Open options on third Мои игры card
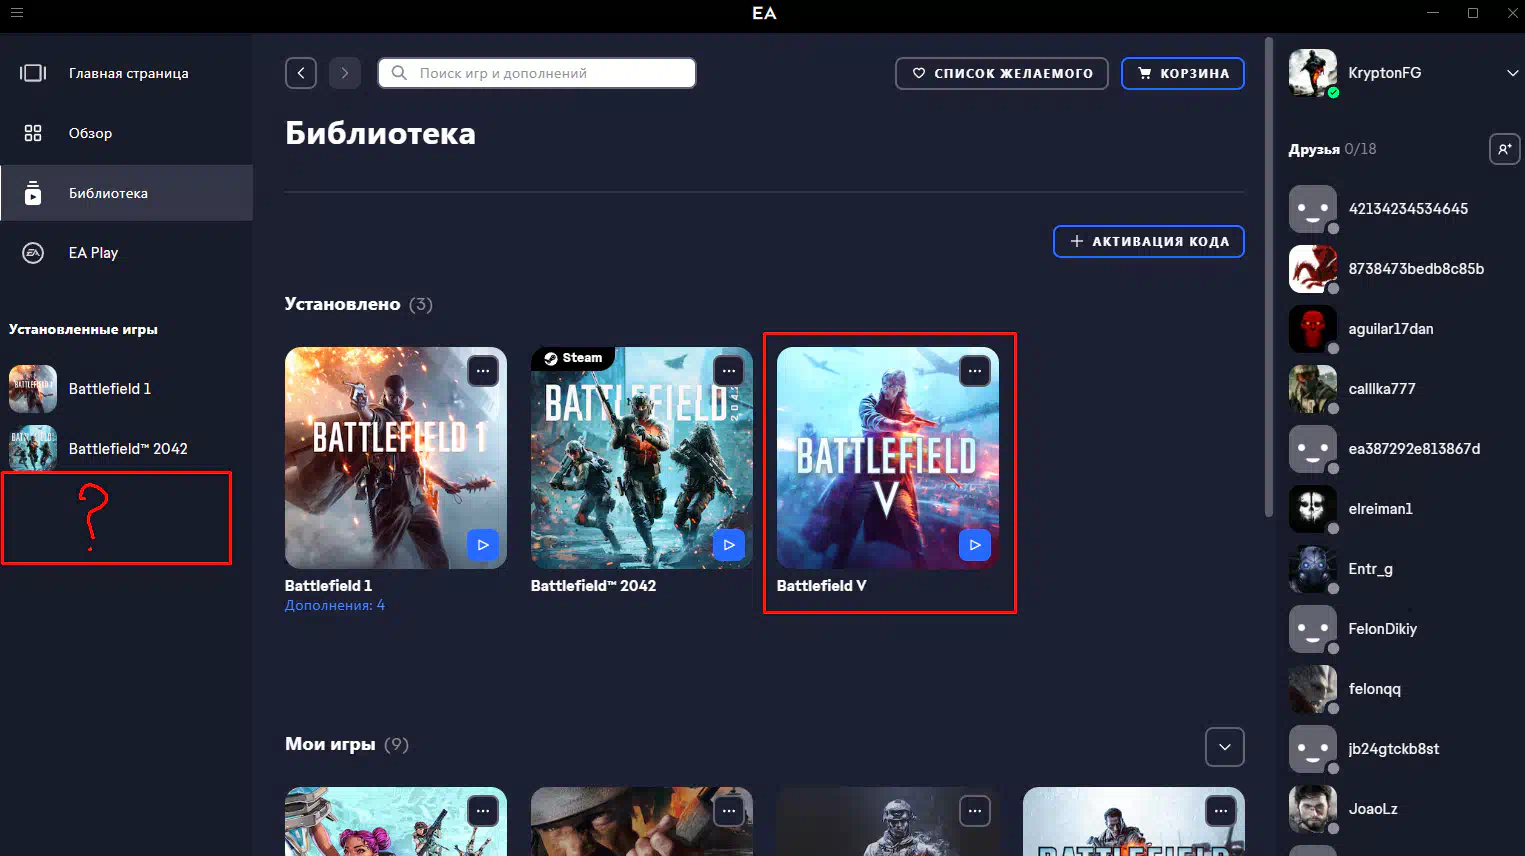Image resolution: width=1525 pixels, height=856 pixels. [975, 811]
